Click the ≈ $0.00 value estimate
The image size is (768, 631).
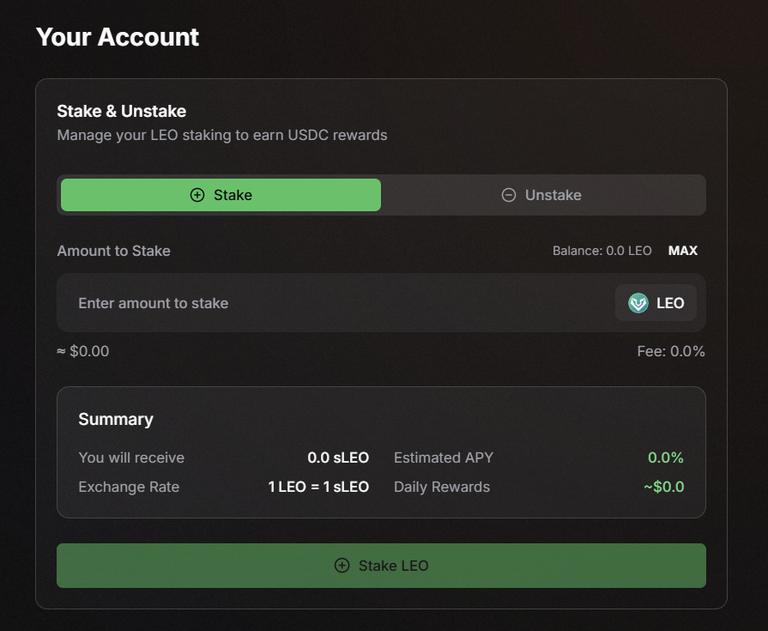pyautogui.click(x=83, y=351)
